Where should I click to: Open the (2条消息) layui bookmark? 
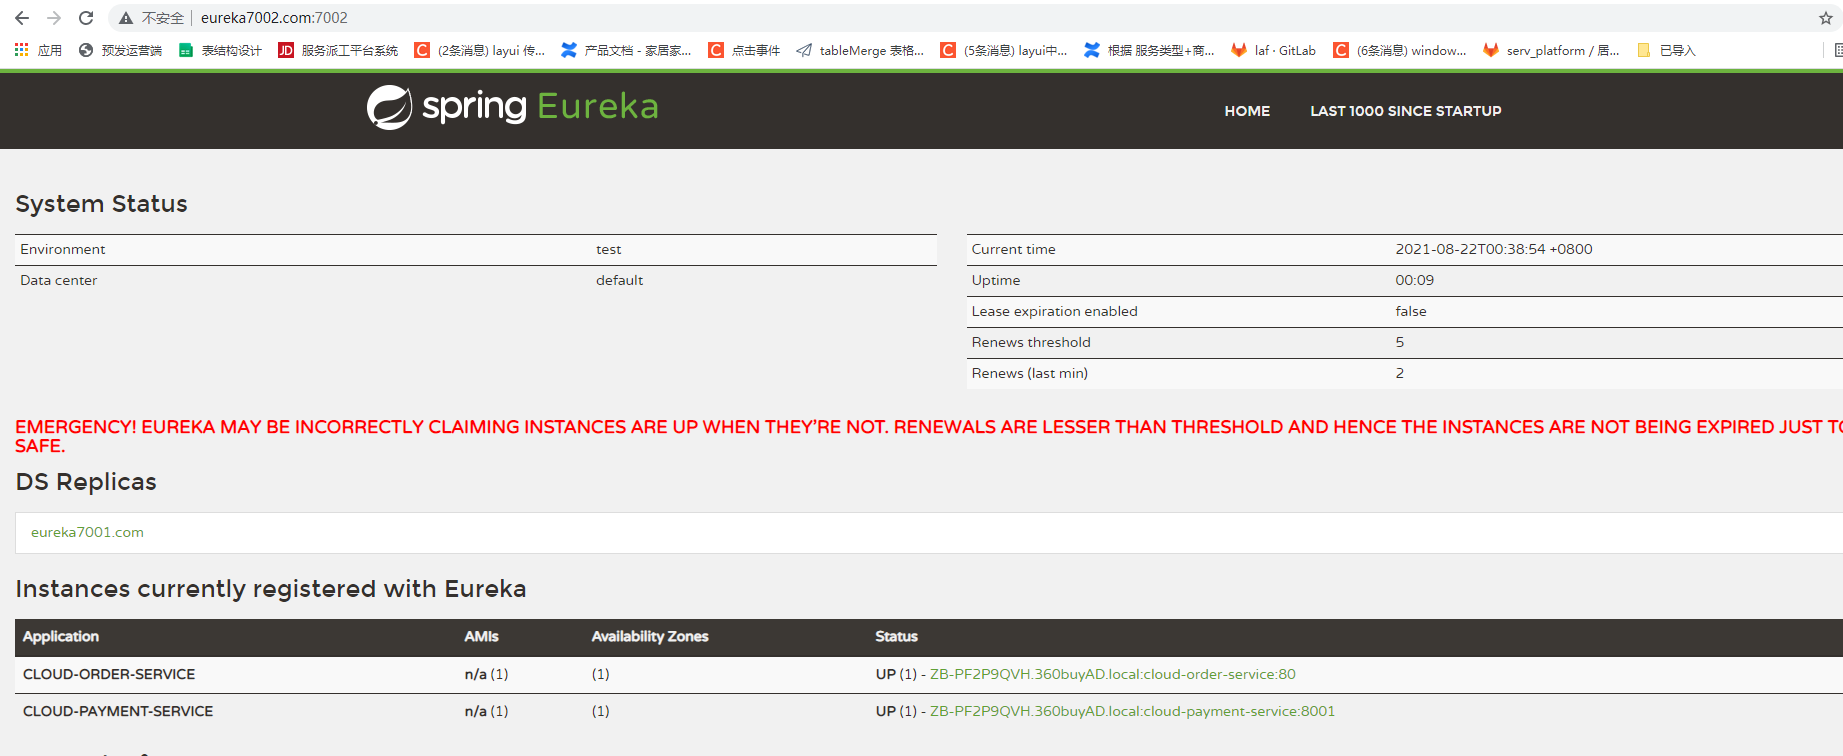coord(480,50)
